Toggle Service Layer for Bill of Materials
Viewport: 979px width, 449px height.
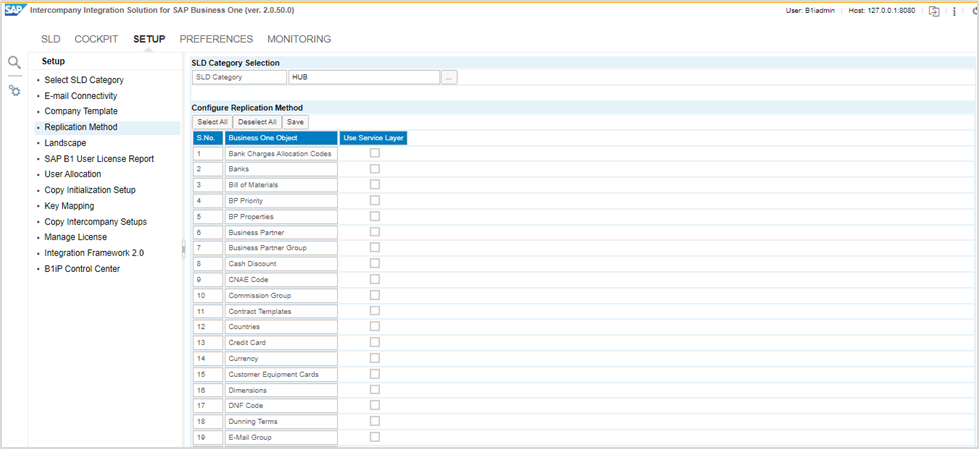[x=375, y=185]
